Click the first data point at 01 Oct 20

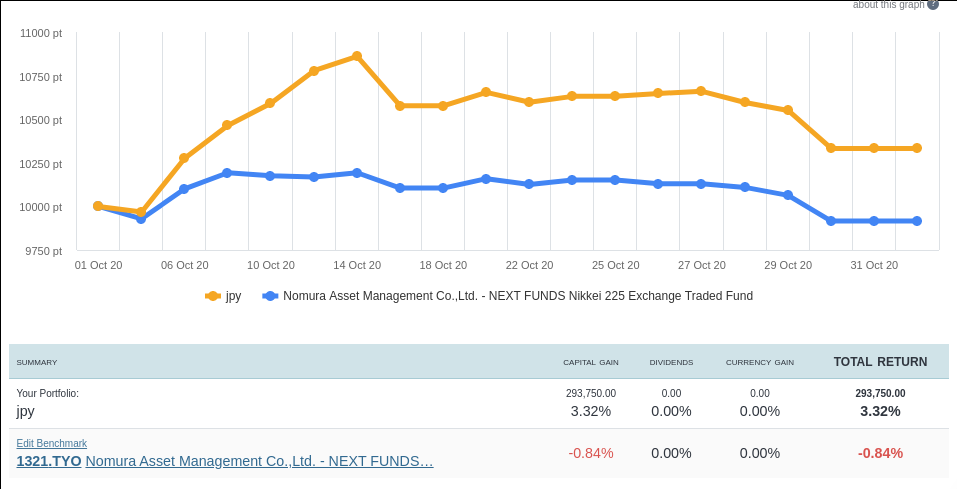[x=98, y=206]
